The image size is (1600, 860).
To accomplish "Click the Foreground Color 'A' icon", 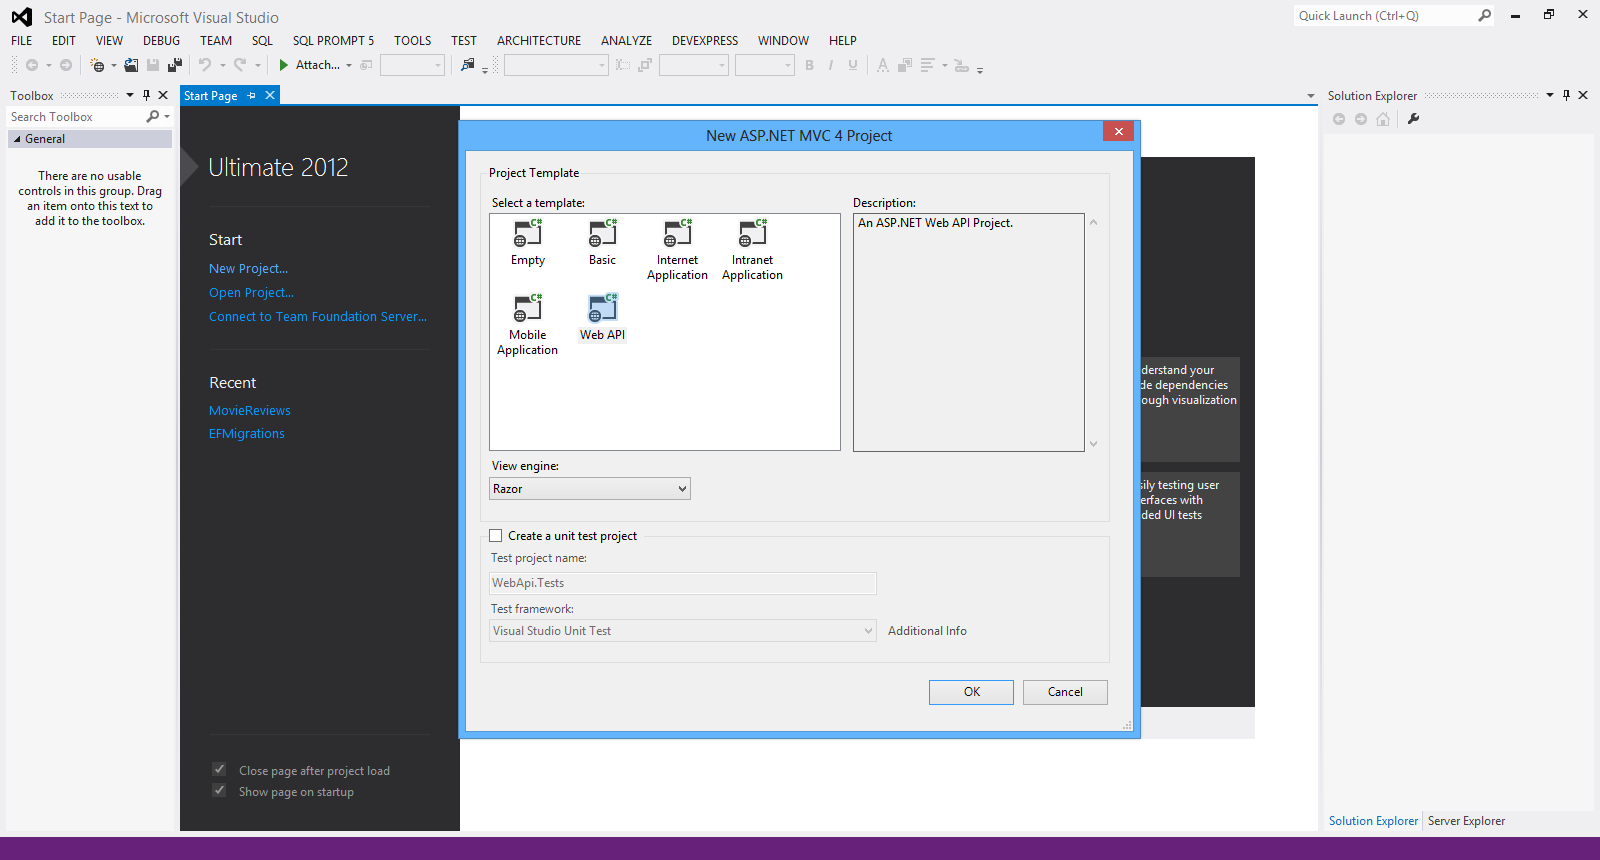I will click(882, 65).
